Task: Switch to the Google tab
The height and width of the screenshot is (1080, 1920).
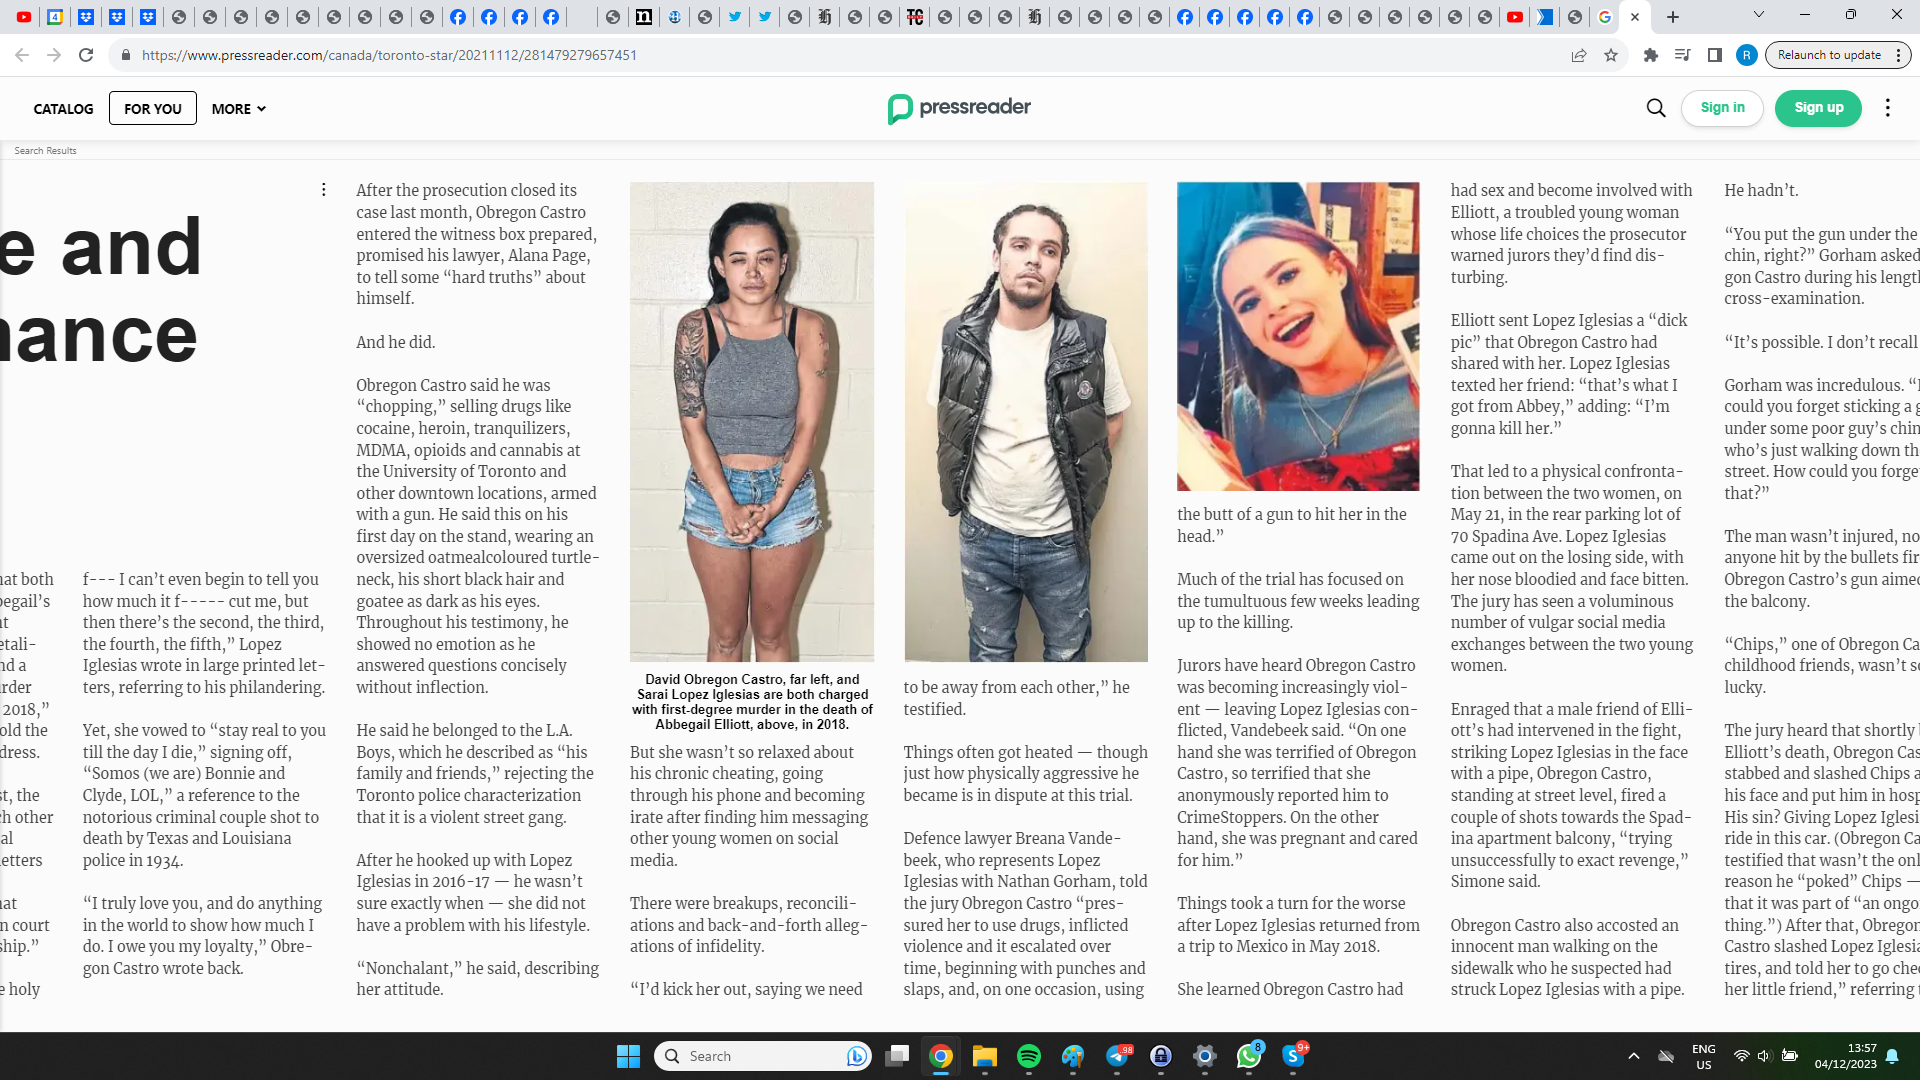Action: tap(1605, 17)
